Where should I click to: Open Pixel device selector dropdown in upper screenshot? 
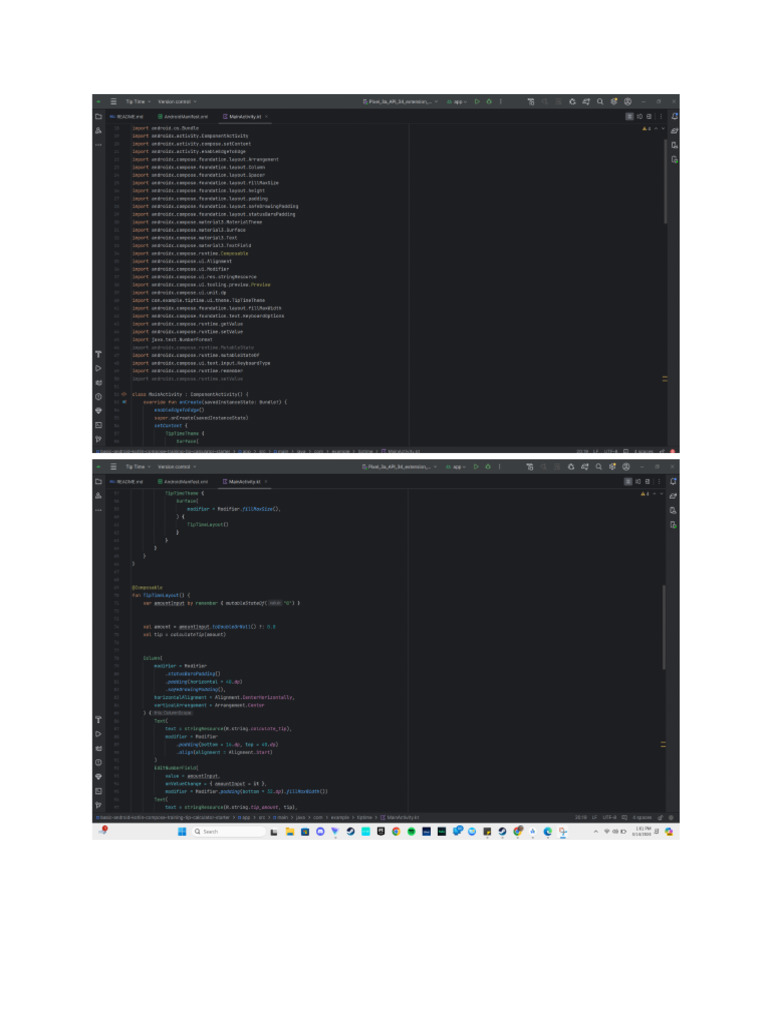tap(400, 101)
